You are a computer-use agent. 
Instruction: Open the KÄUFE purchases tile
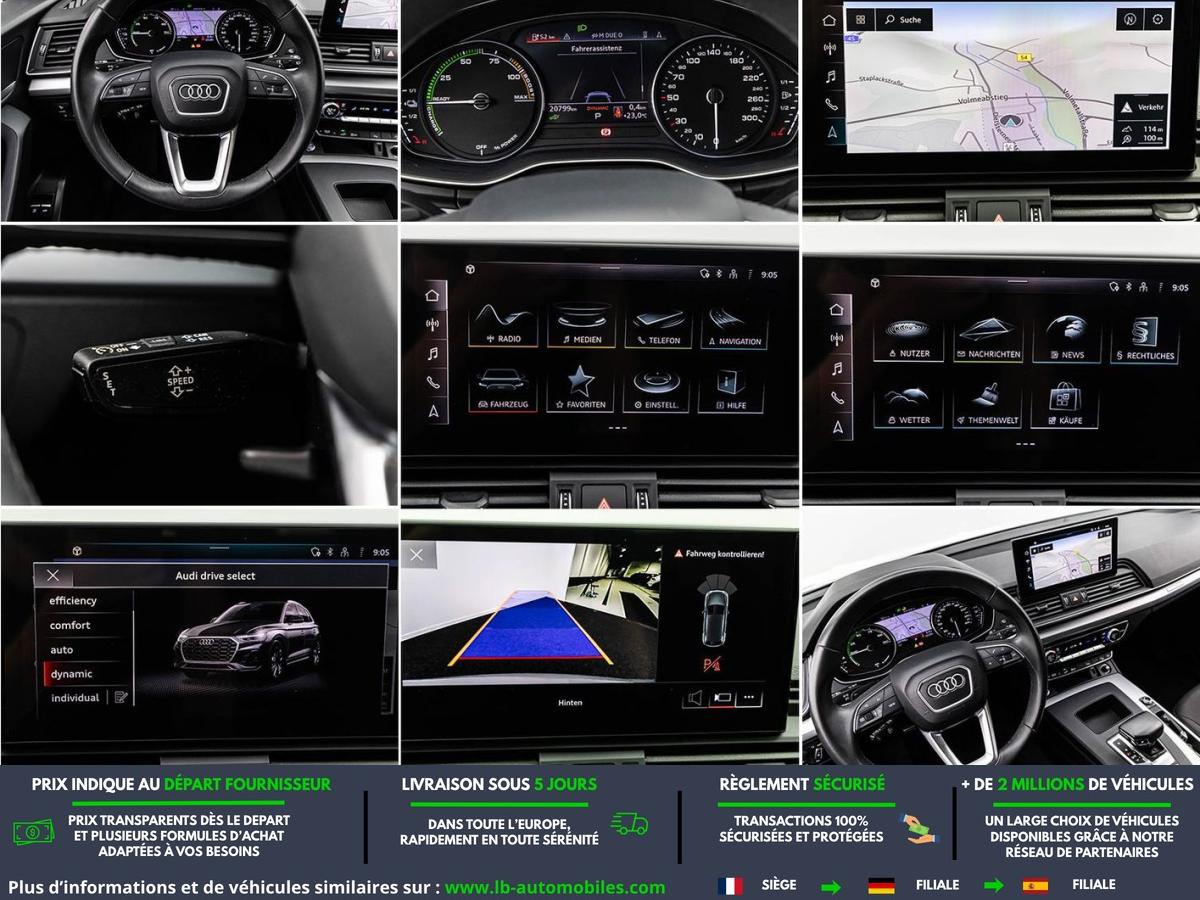1066,405
